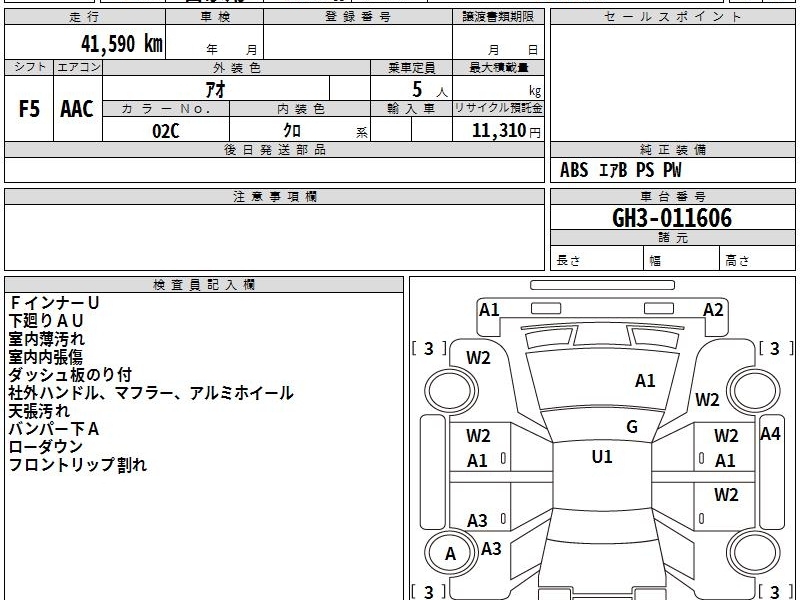This screenshot has width=800, height=600.
Task: Select the 社外ハンドル、マフラー、アルミホイール note
Action: (x=151, y=393)
